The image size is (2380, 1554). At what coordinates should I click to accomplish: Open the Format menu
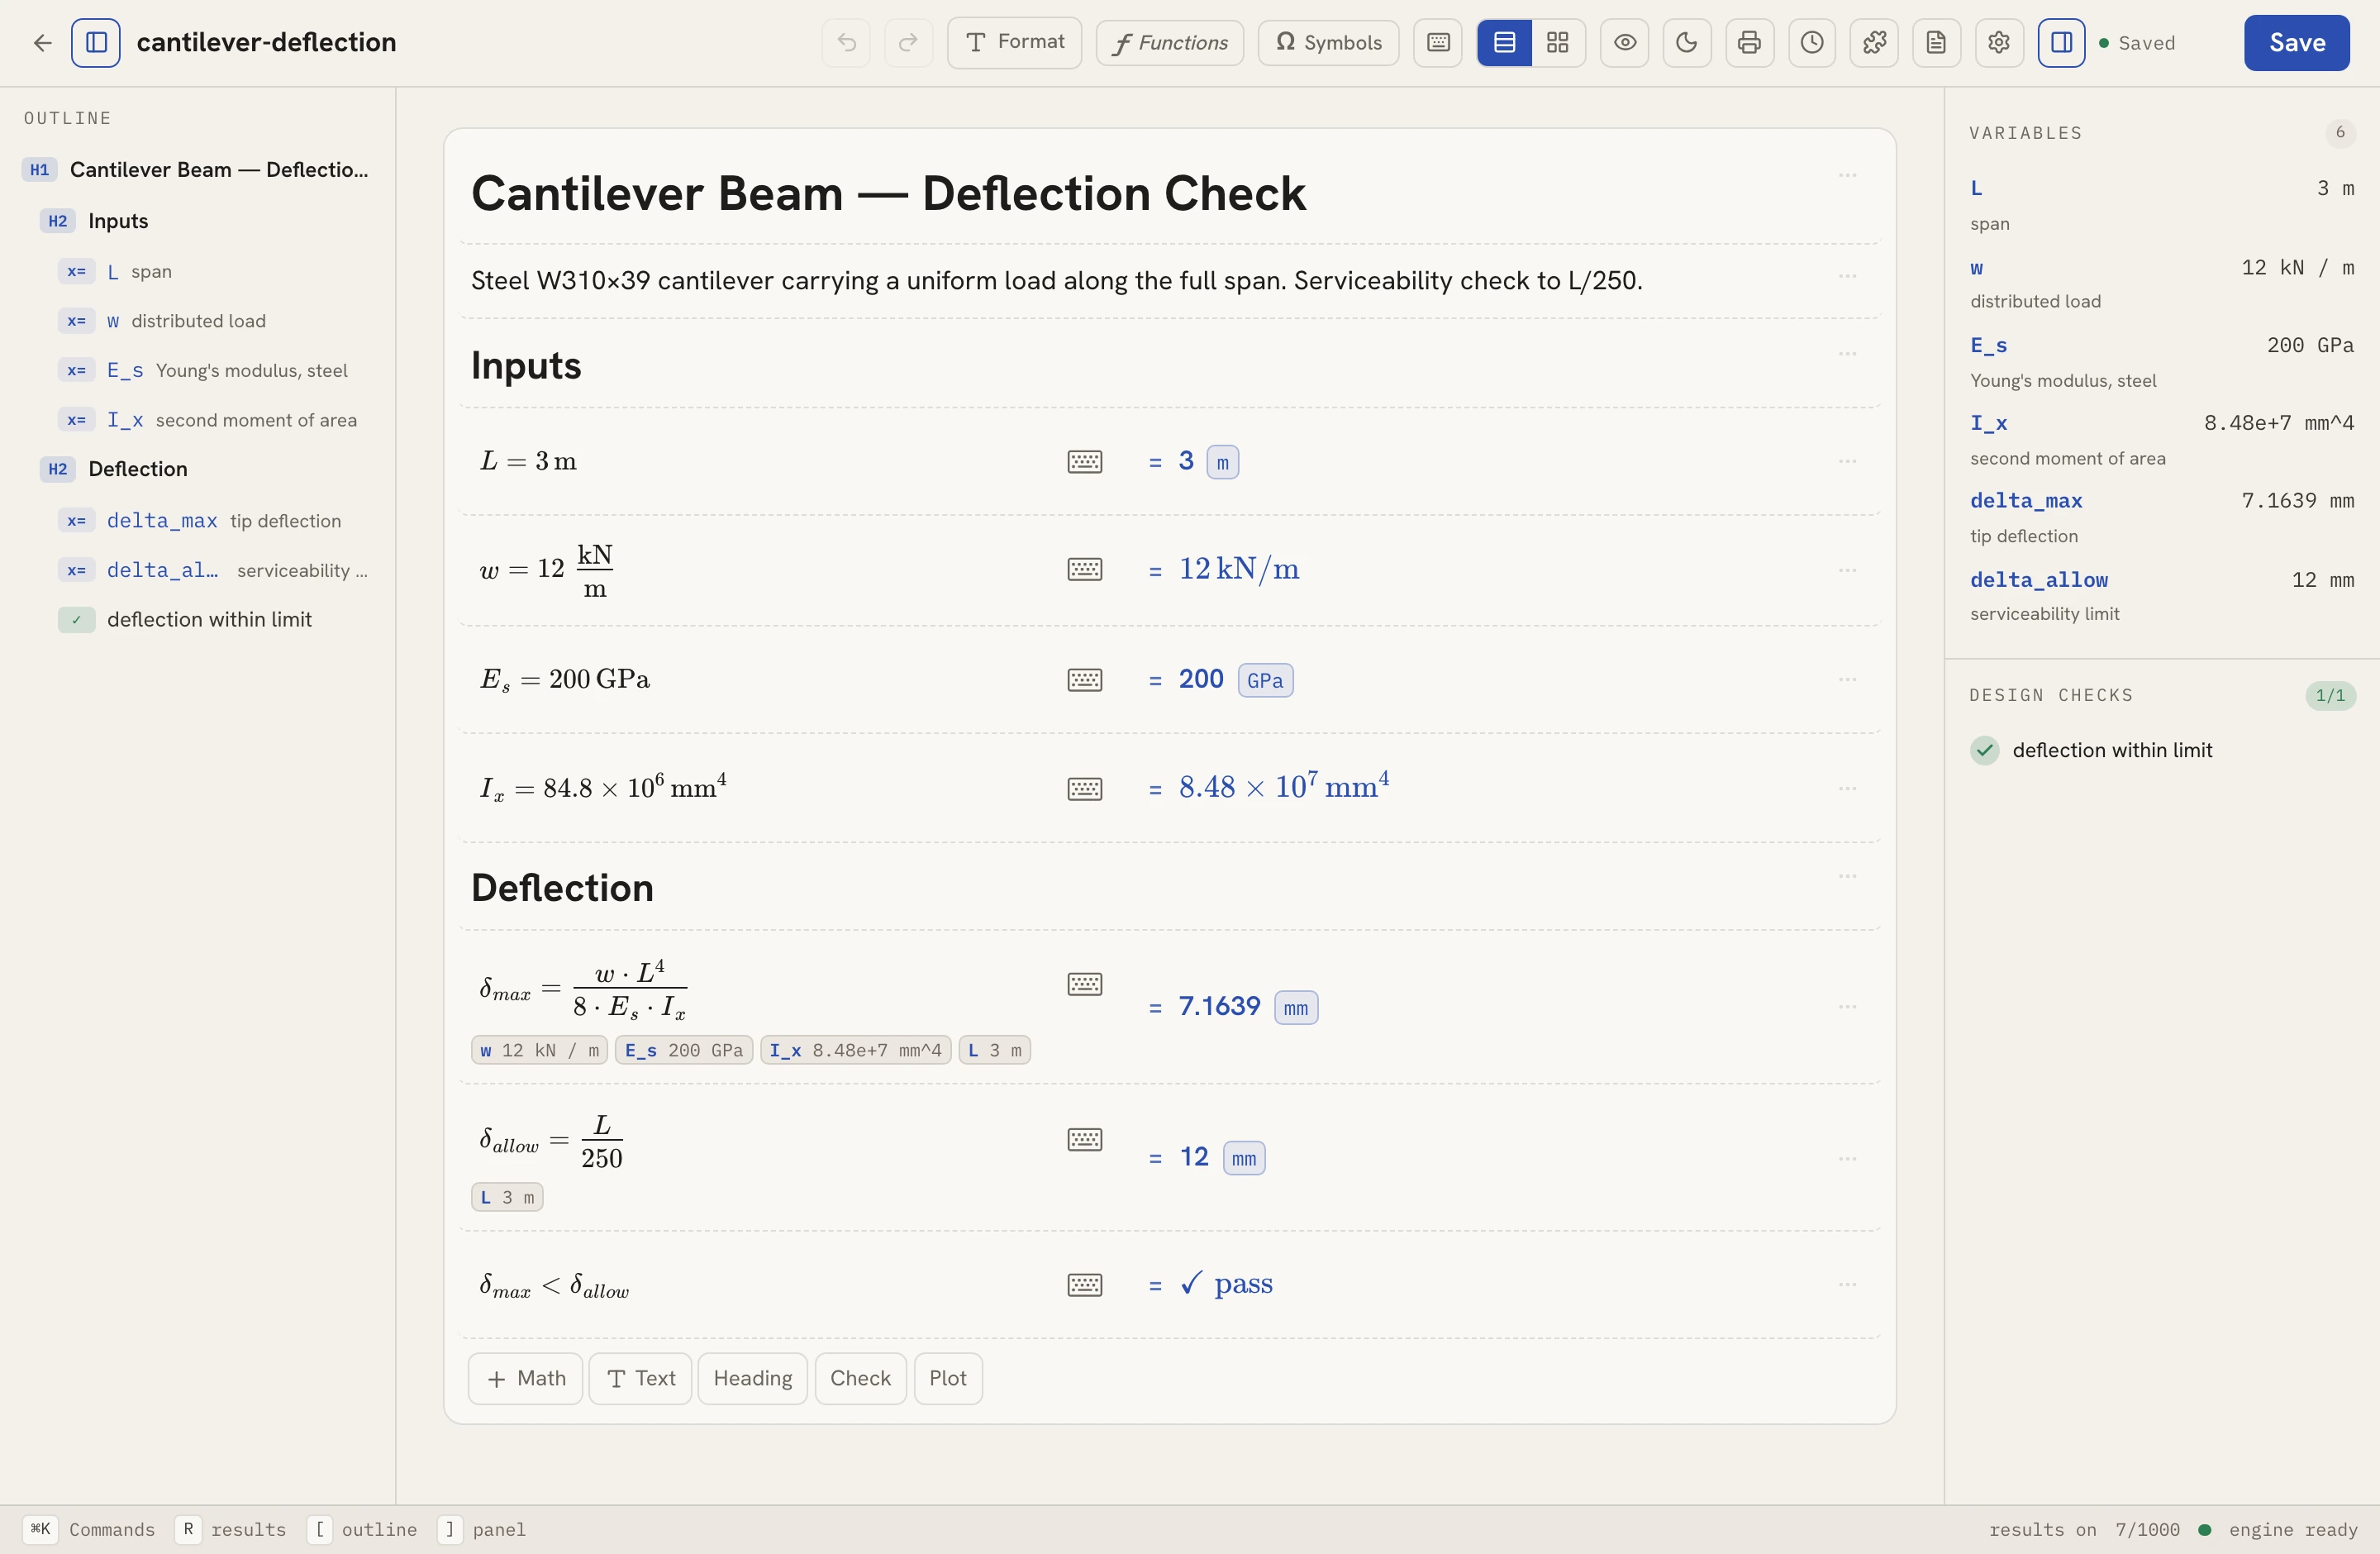click(1014, 43)
